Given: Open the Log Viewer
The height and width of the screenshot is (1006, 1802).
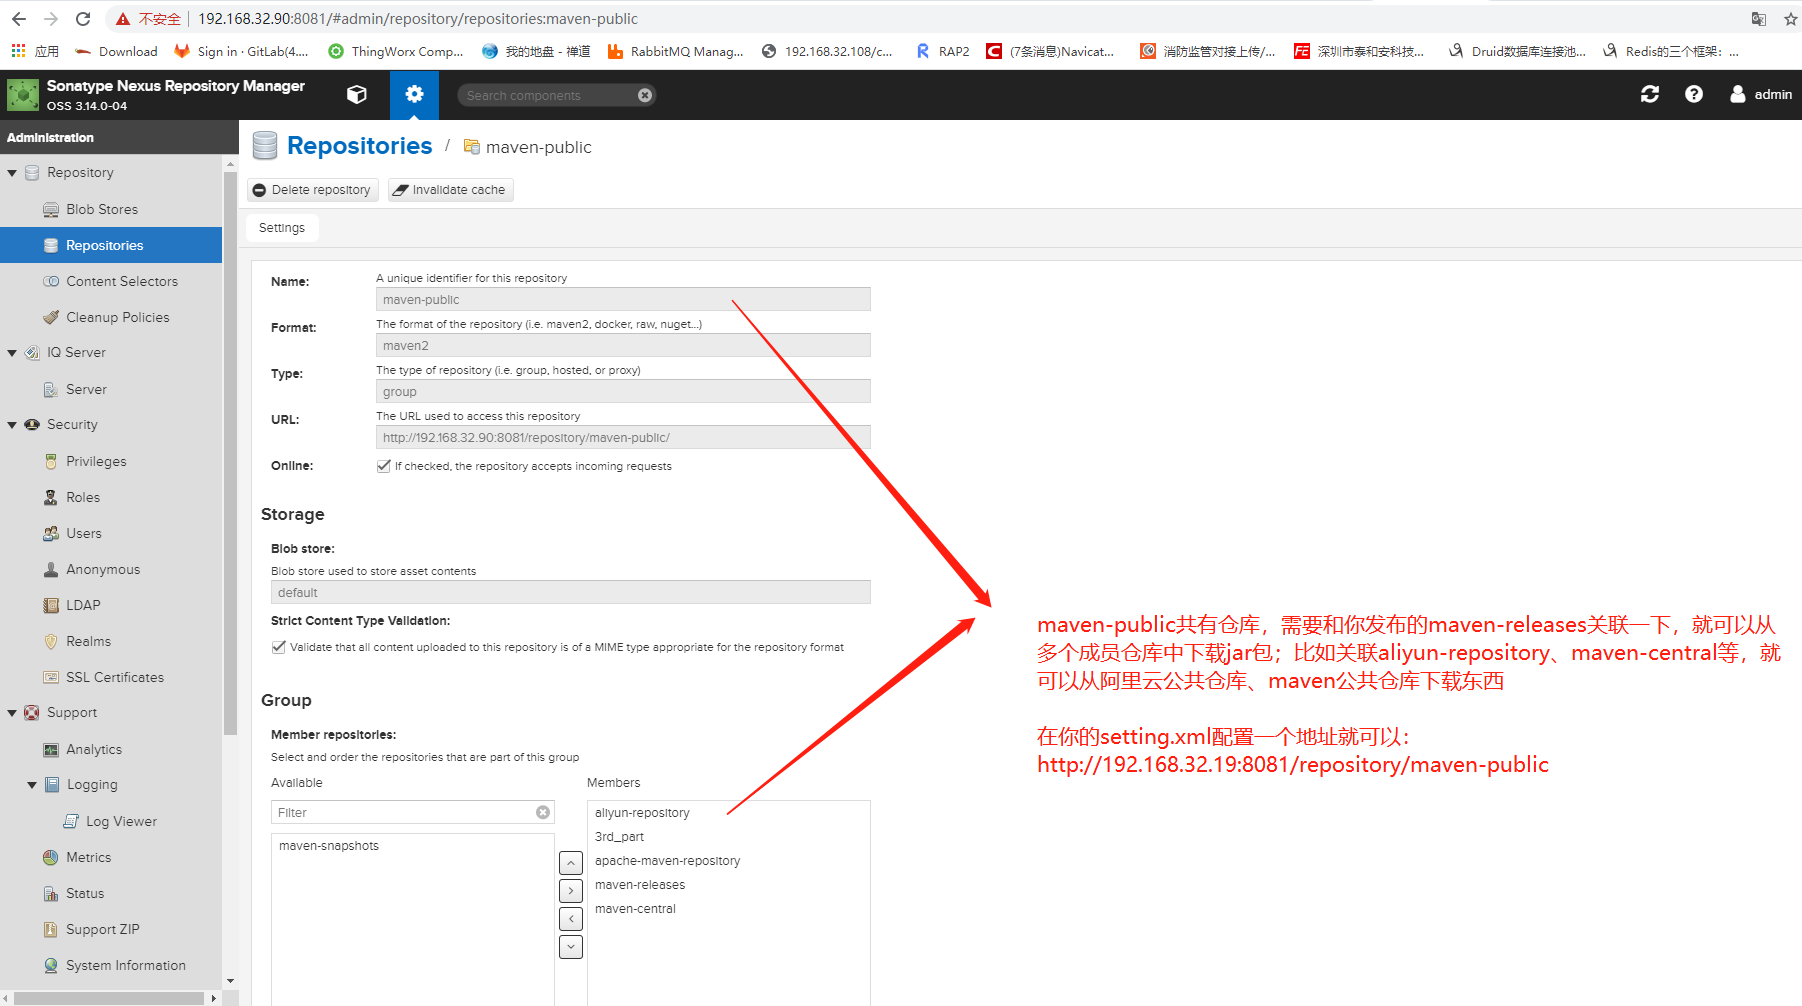Looking at the screenshot, I should click(x=120, y=821).
